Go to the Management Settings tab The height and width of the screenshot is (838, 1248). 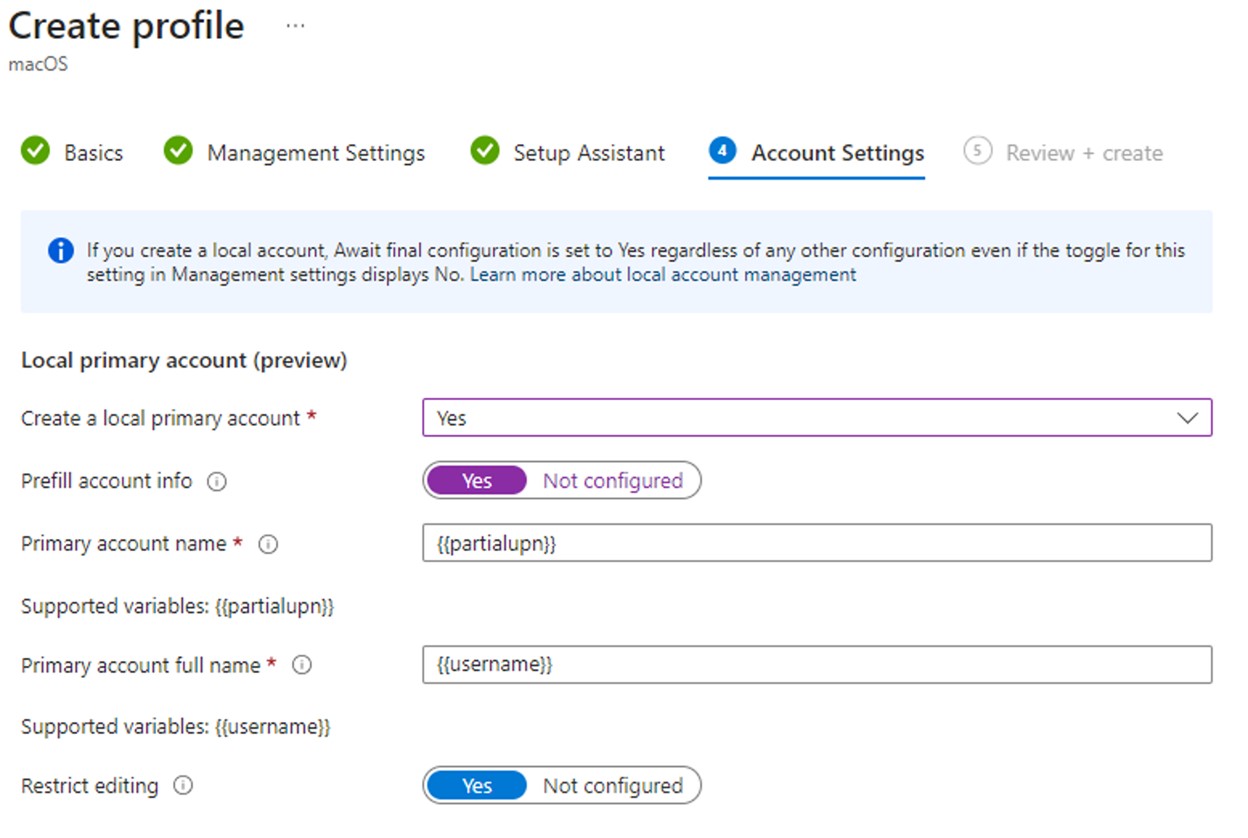(315, 153)
